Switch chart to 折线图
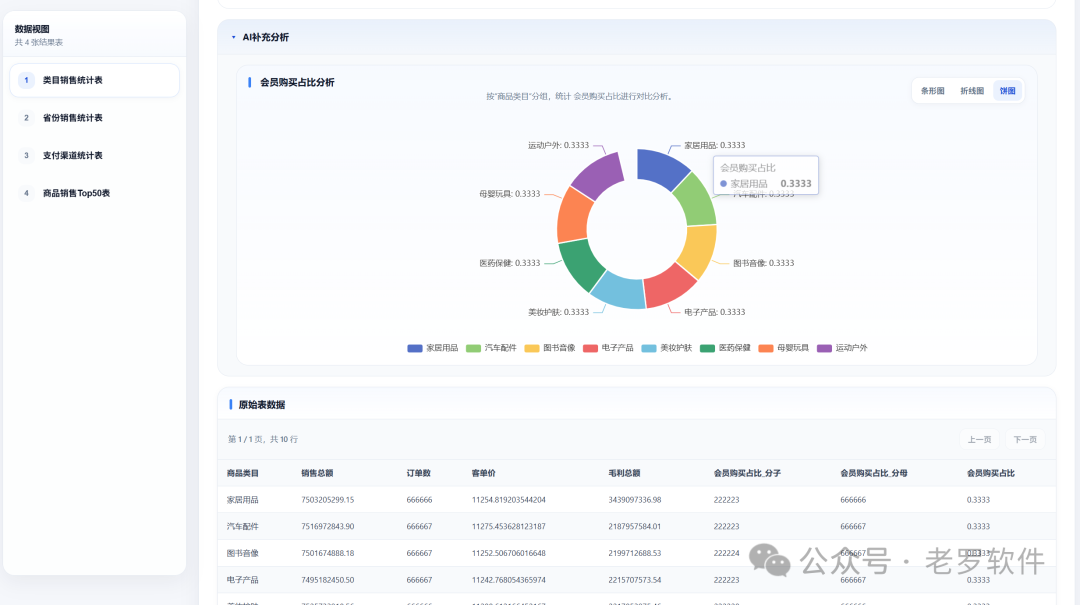The width and height of the screenshot is (1080, 605). 972,91
